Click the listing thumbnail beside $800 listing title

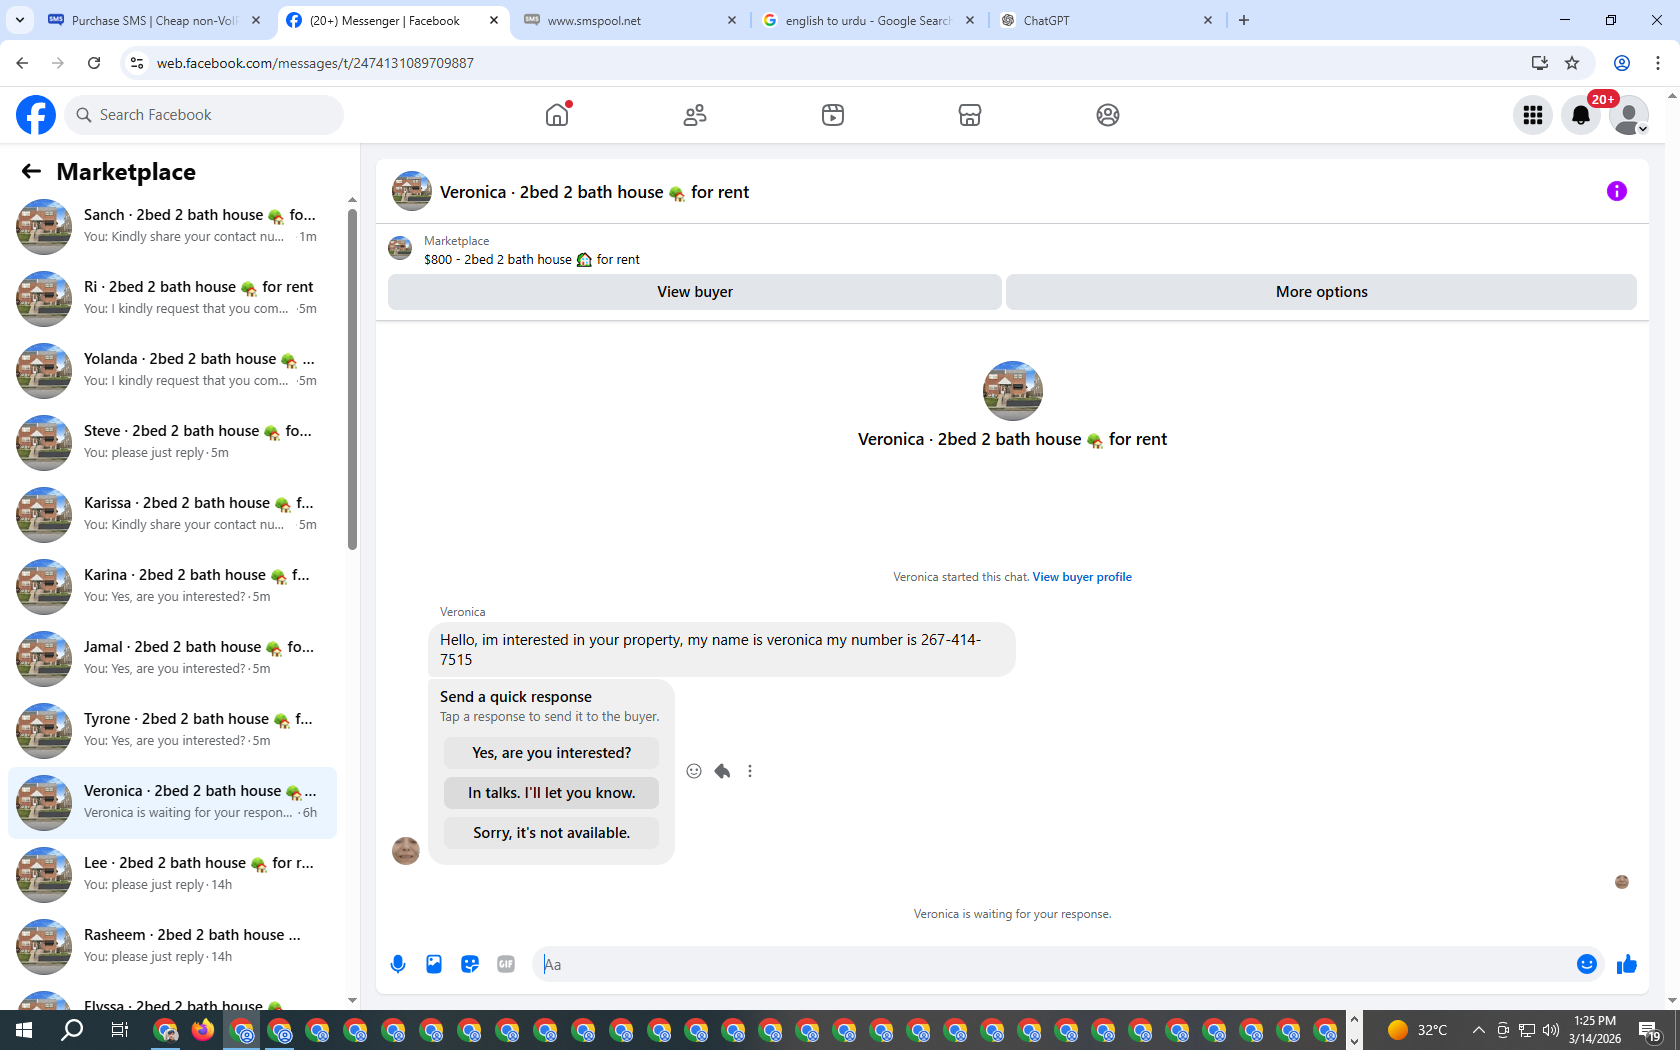400,248
